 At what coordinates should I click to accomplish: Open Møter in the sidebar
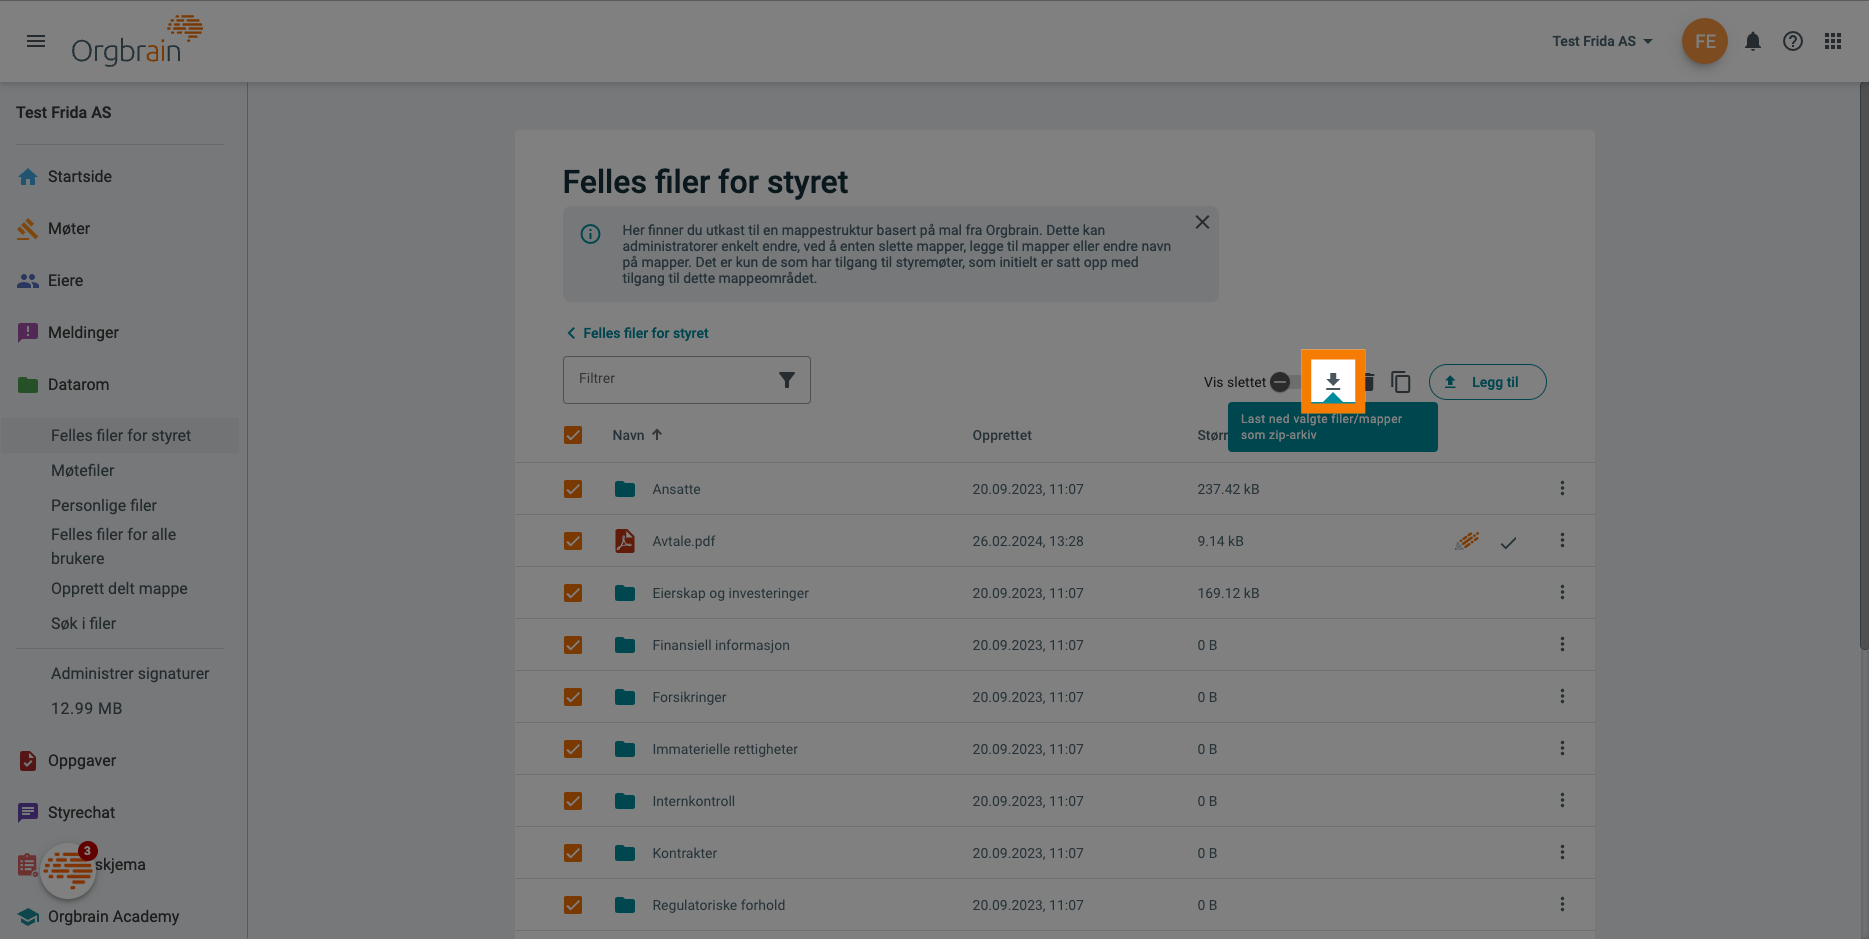pyautogui.click(x=67, y=228)
